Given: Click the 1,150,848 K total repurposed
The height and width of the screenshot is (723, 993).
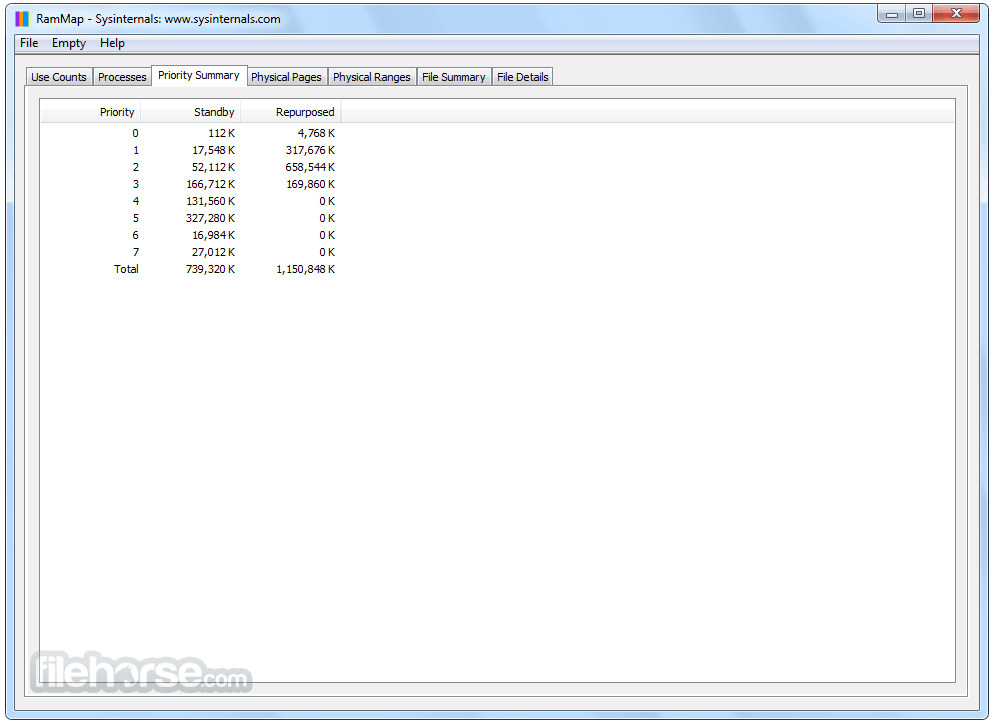Looking at the screenshot, I should [306, 269].
